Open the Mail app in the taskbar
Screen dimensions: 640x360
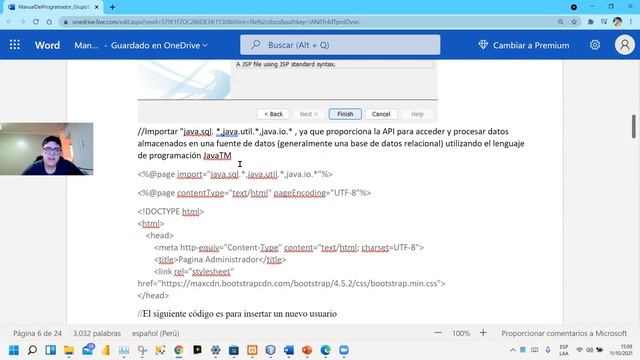coord(88,350)
